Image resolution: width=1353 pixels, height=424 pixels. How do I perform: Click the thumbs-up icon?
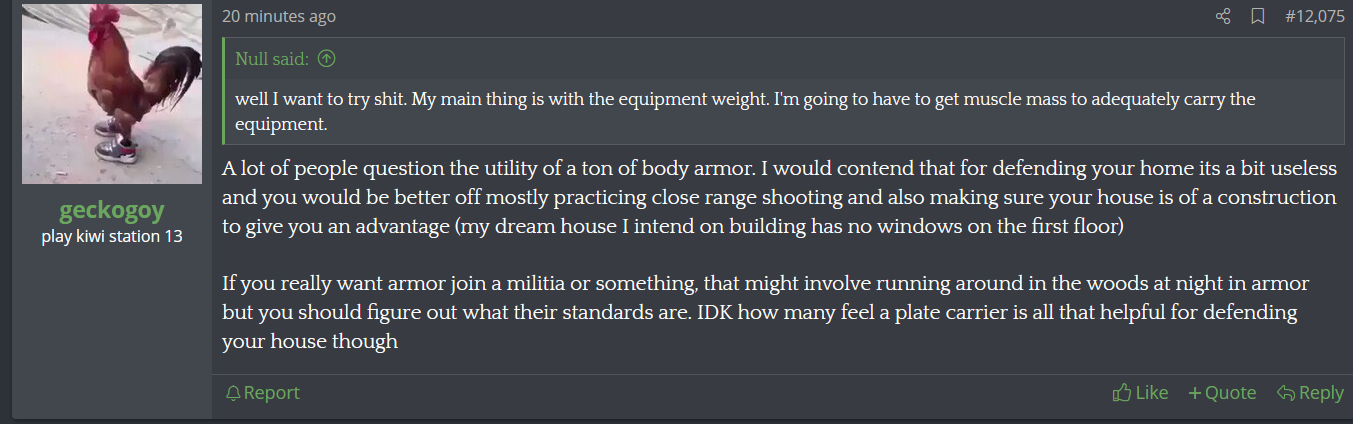[1122, 393]
